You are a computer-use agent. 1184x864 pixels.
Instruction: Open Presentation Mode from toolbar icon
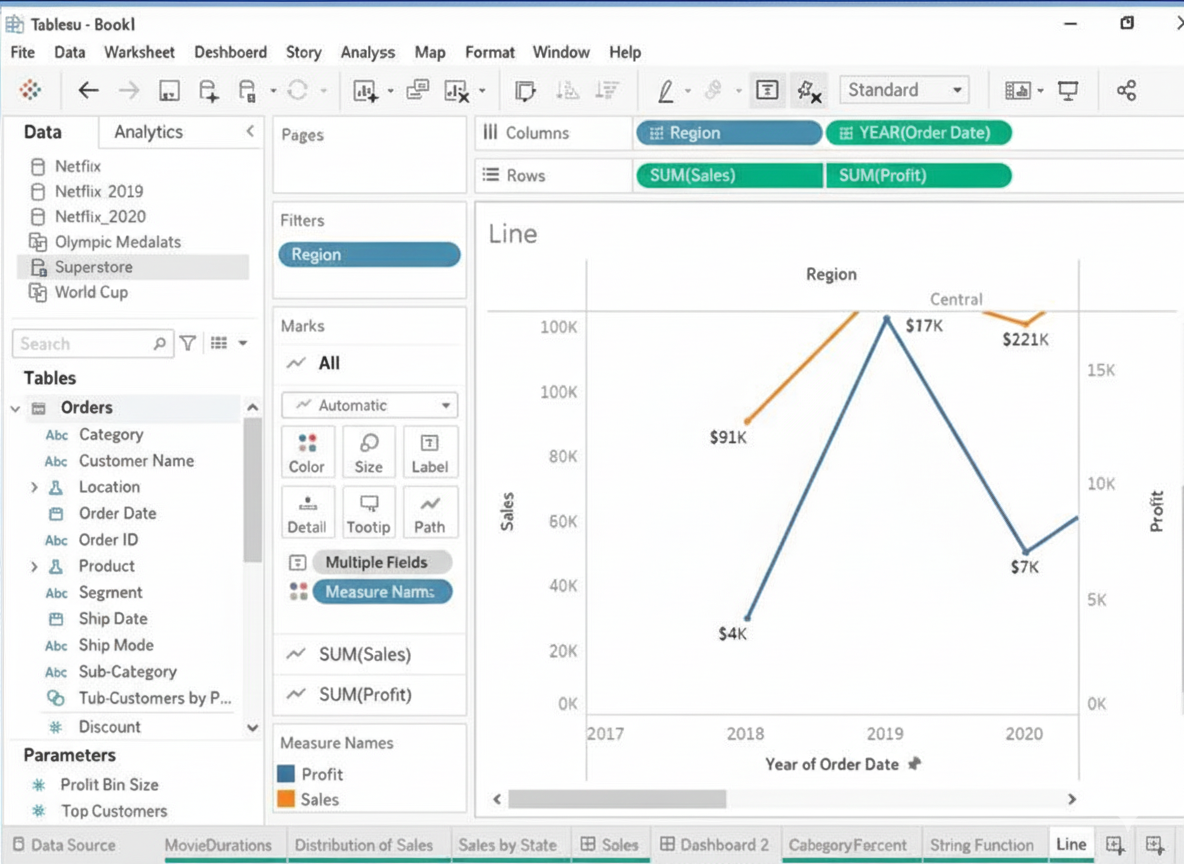[x=1069, y=91]
